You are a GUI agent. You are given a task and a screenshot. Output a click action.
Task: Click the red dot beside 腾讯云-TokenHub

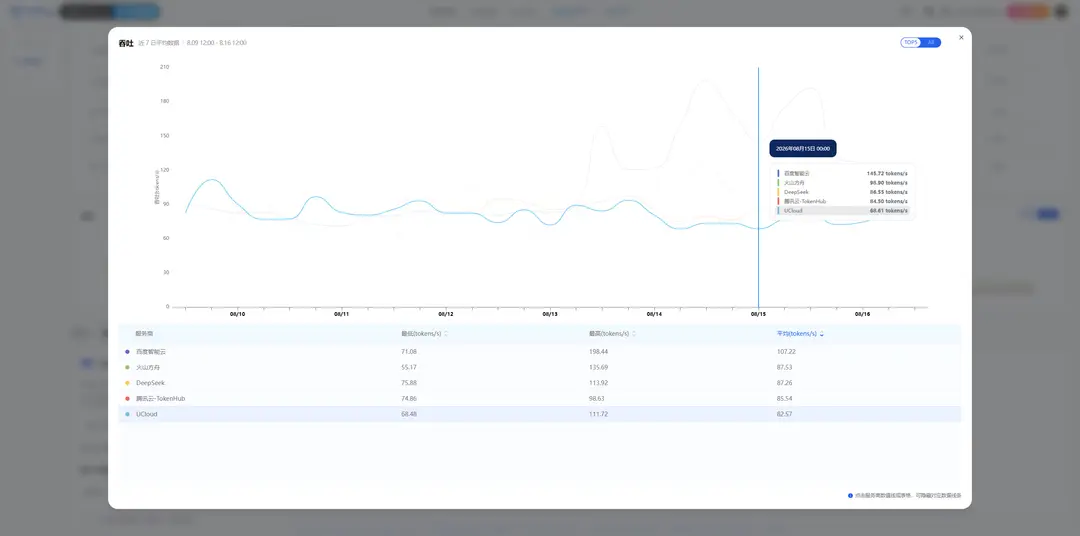point(127,398)
